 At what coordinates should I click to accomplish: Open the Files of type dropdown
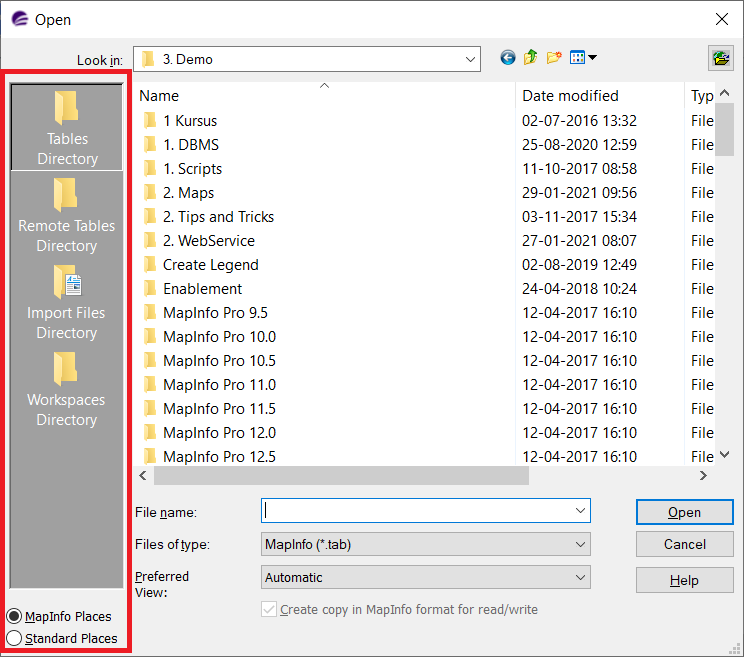[x=426, y=544]
